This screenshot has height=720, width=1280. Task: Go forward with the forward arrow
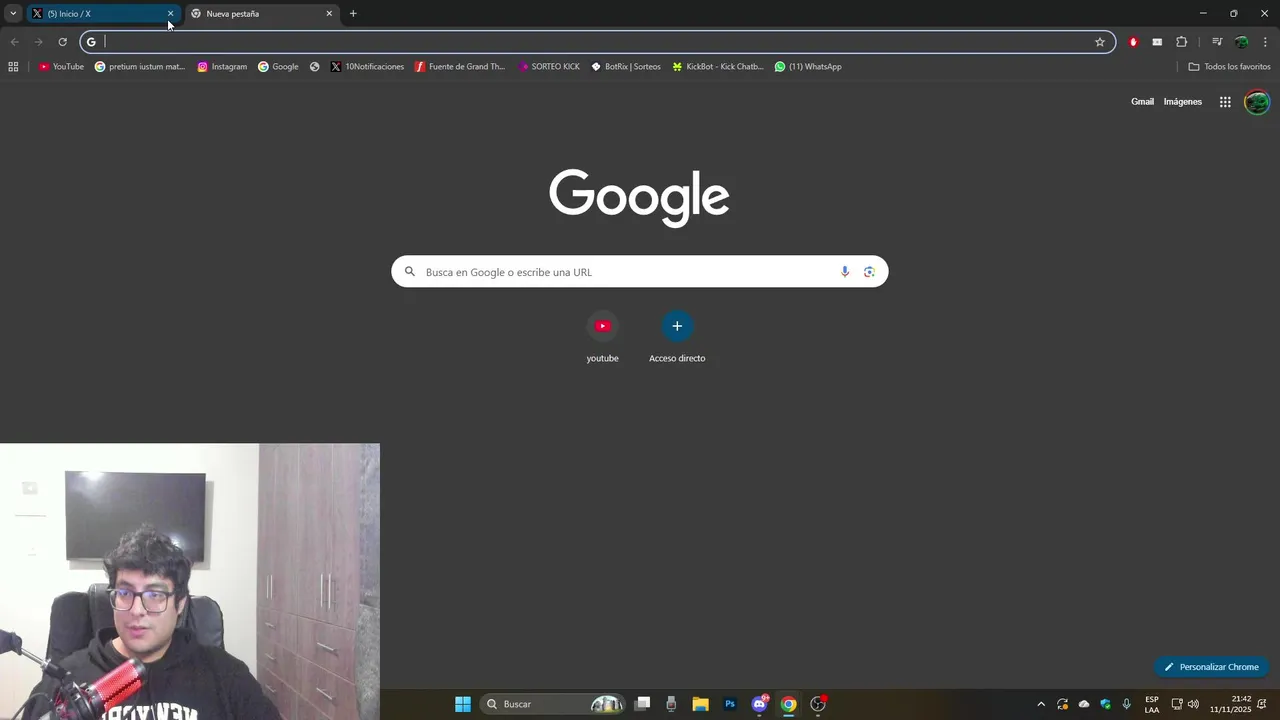click(x=38, y=42)
